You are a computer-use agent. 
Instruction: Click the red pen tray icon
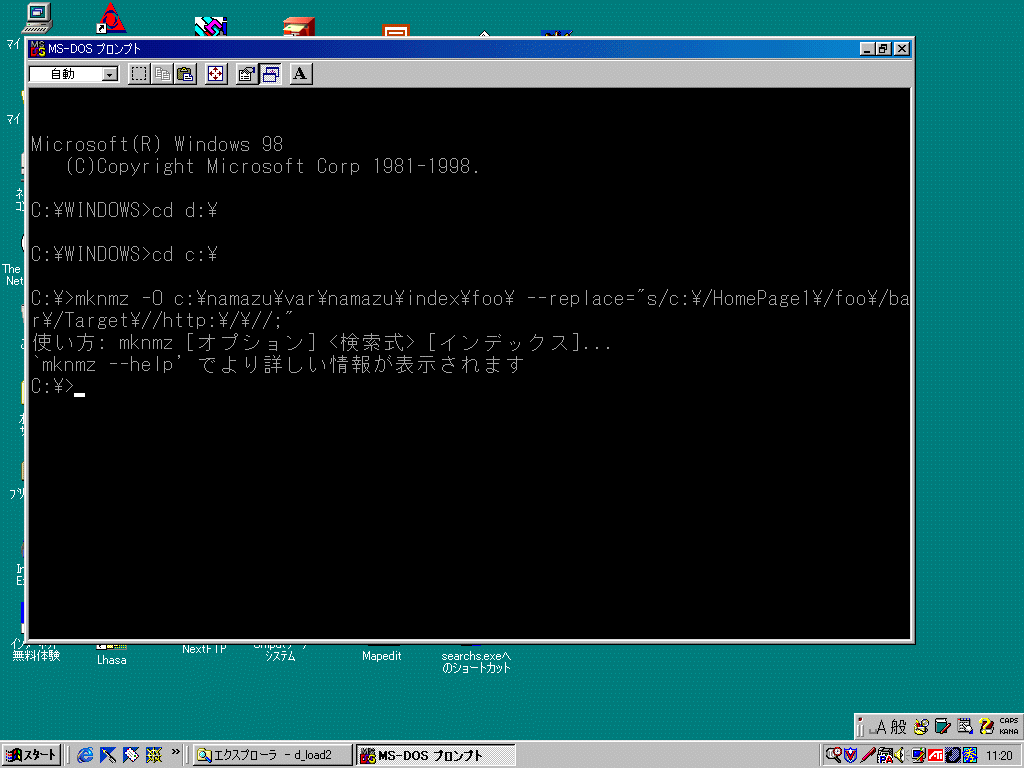tap(868, 755)
